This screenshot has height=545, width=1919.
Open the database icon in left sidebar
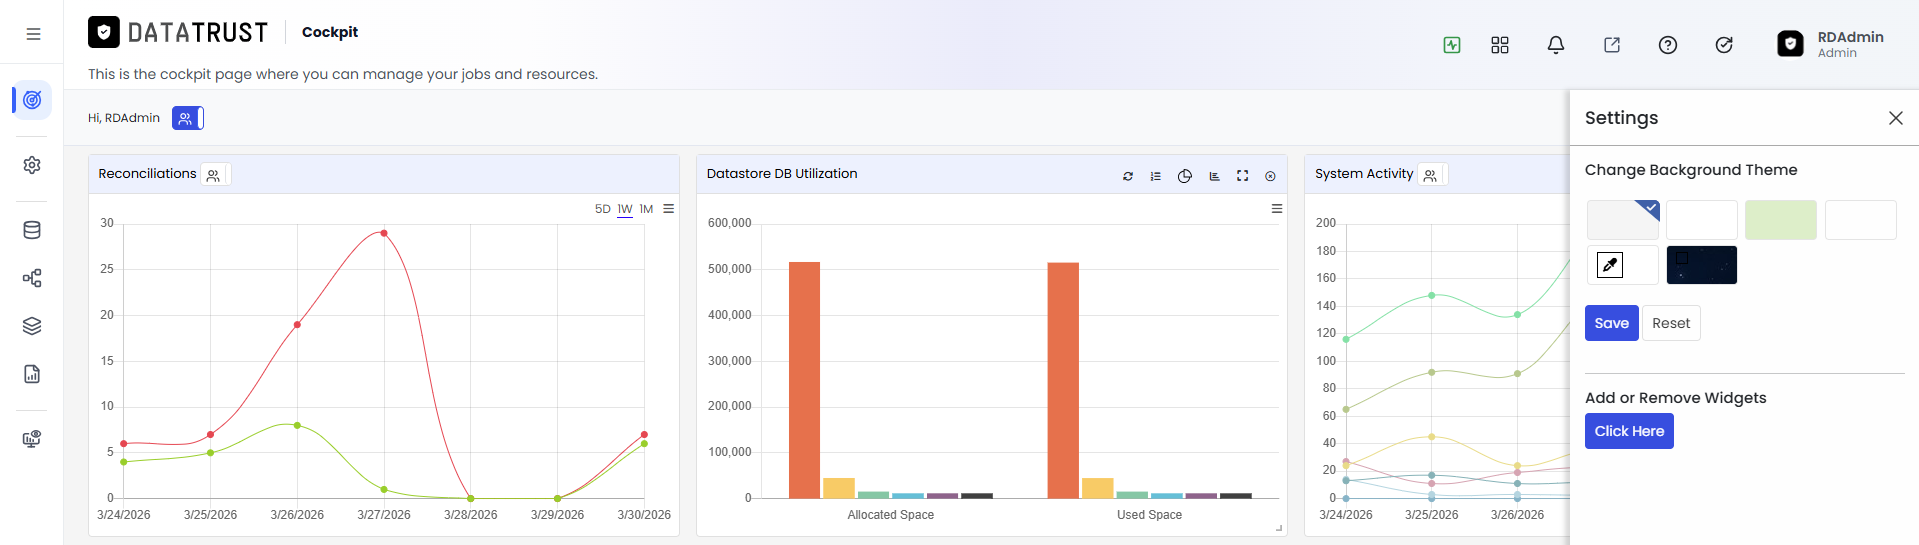(32, 230)
